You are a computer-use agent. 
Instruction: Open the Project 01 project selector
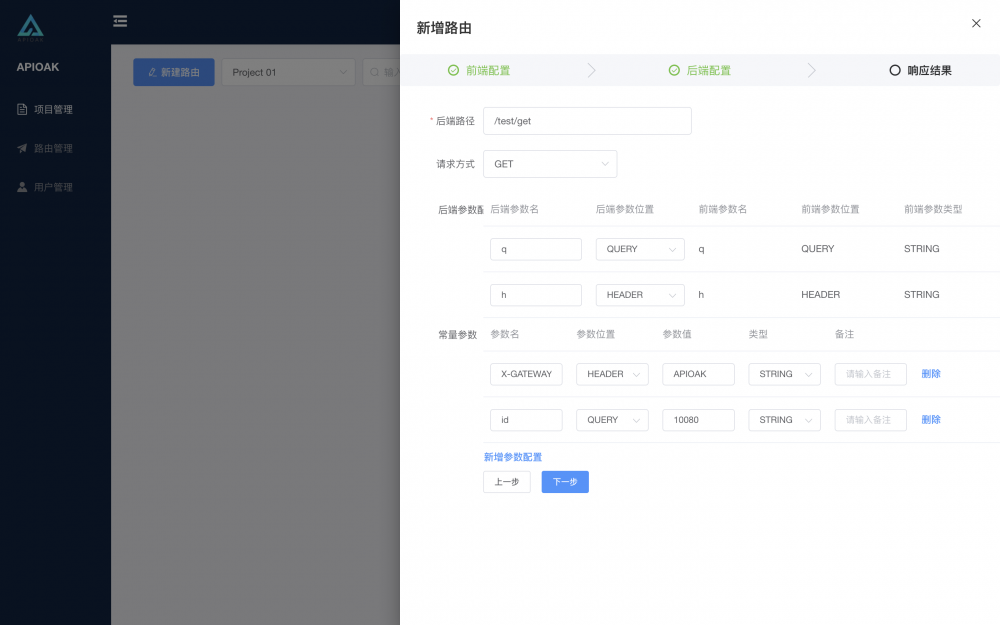click(288, 72)
